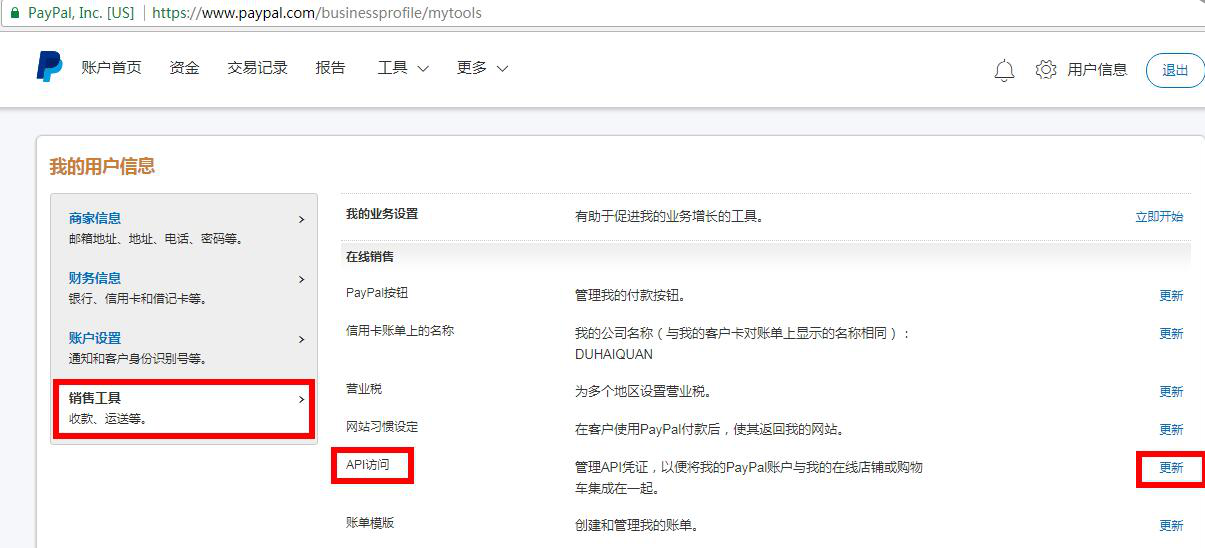Expand the 工具 dropdown menu
This screenshot has height=548, width=1205.
pos(402,68)
